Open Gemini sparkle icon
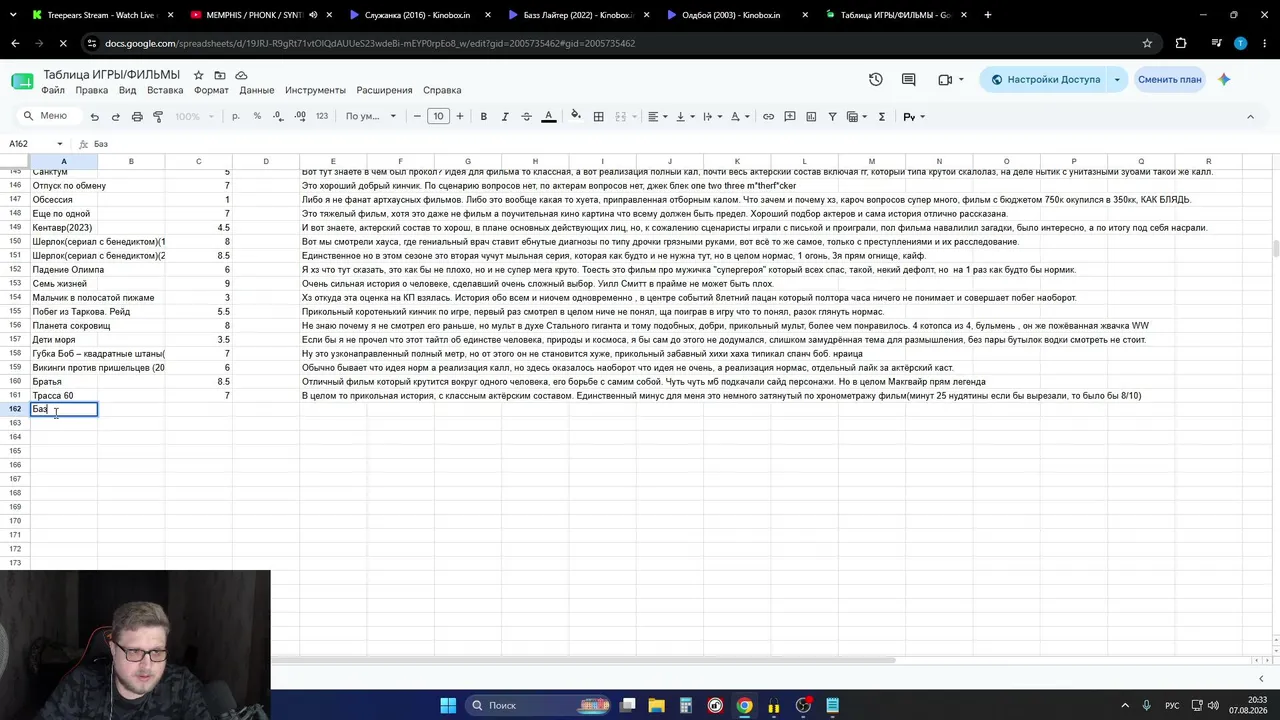 coord(1224,79)
